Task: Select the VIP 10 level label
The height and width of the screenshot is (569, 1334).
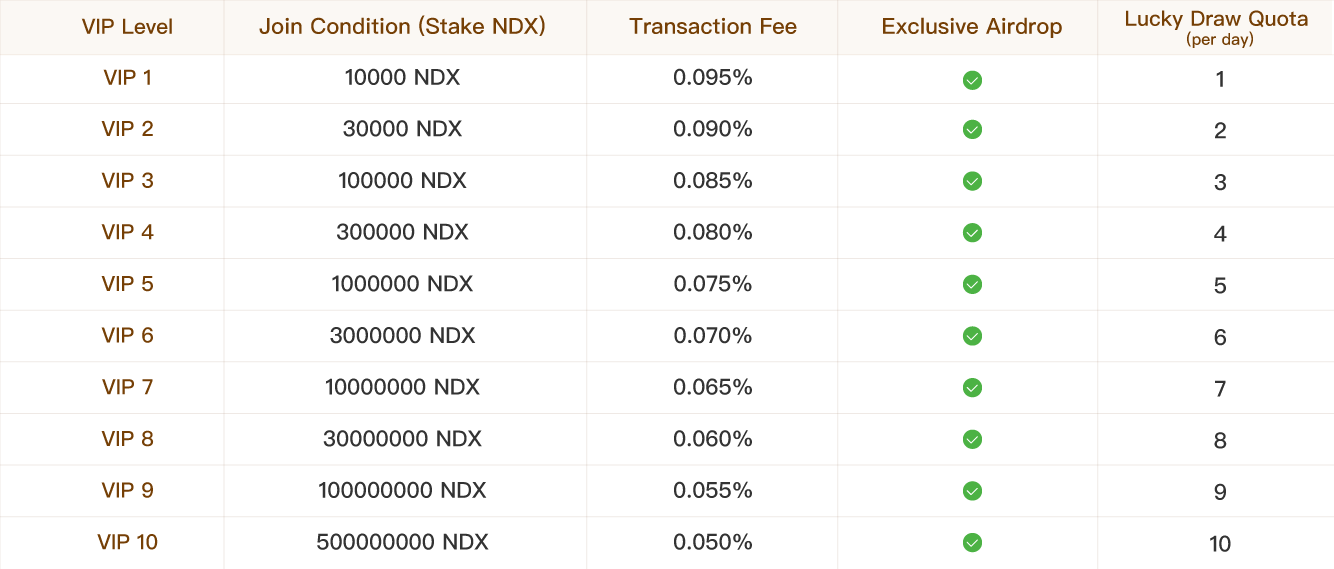Action: [127, 542]
